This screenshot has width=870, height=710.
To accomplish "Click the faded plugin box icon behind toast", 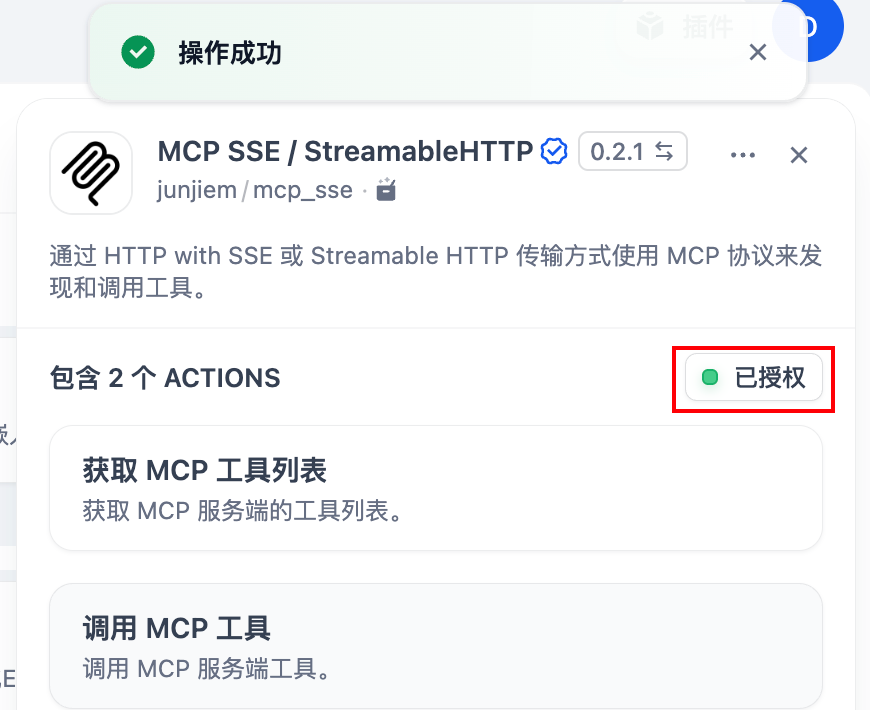I will (650, 26).
